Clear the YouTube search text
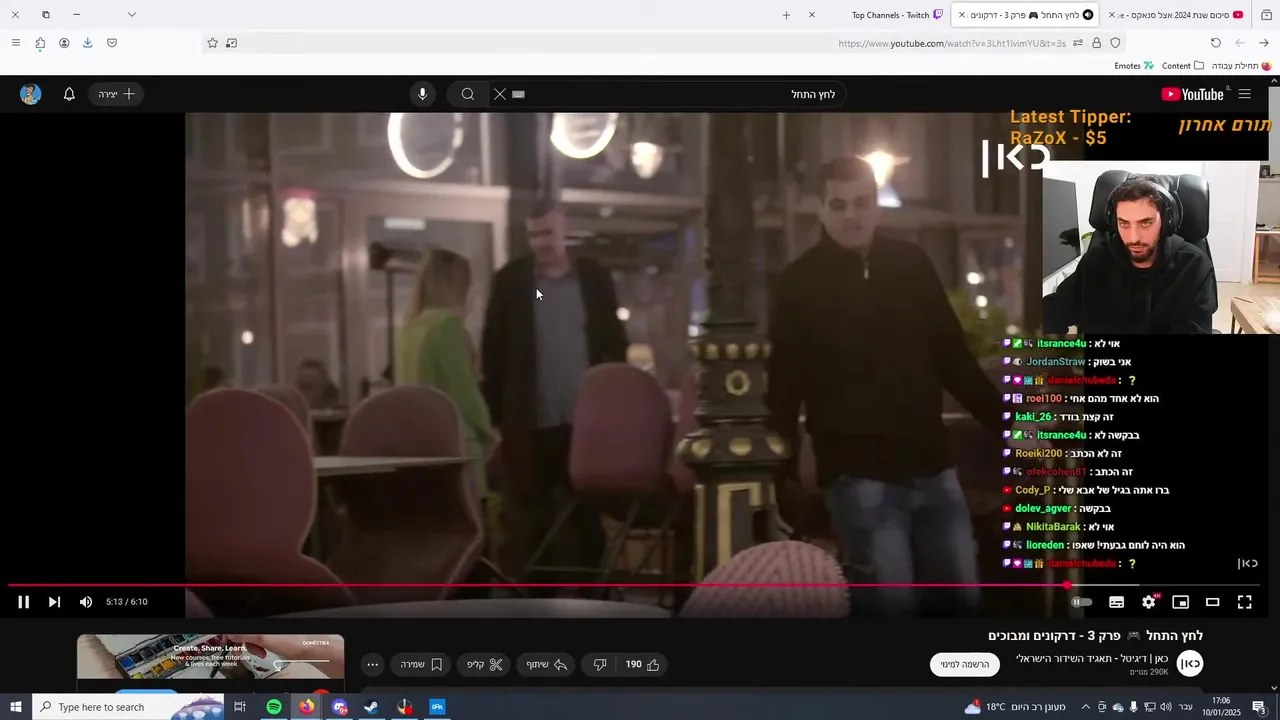The height and width of the screenshot is (720, 1280). 500,94
